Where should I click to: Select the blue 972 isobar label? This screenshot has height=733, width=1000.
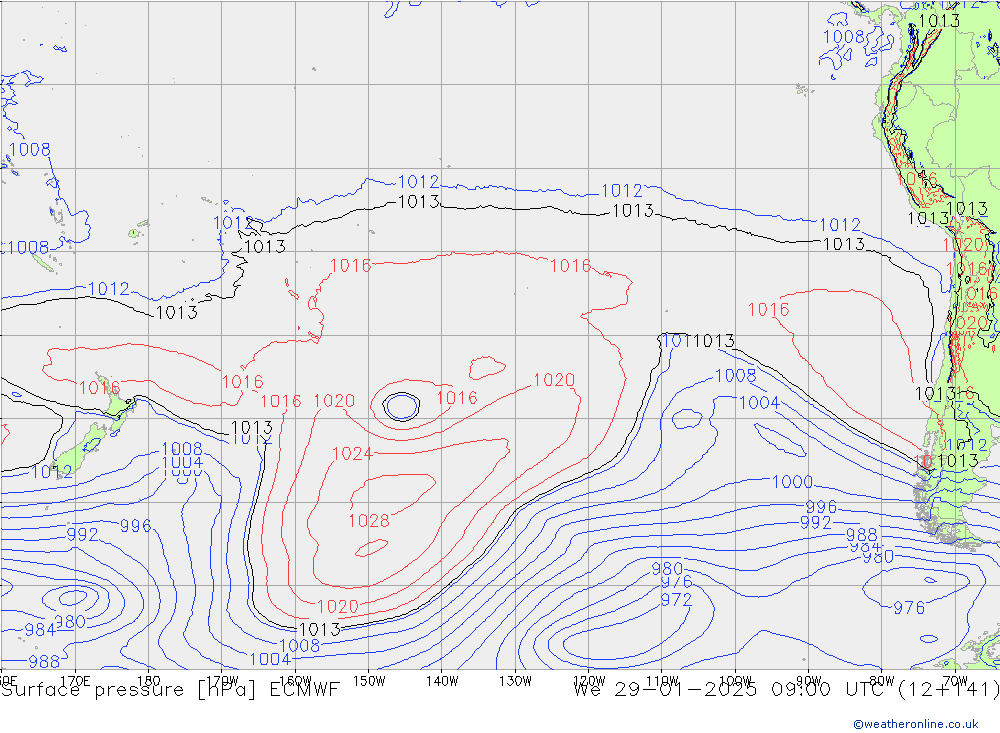click(676, 600)
